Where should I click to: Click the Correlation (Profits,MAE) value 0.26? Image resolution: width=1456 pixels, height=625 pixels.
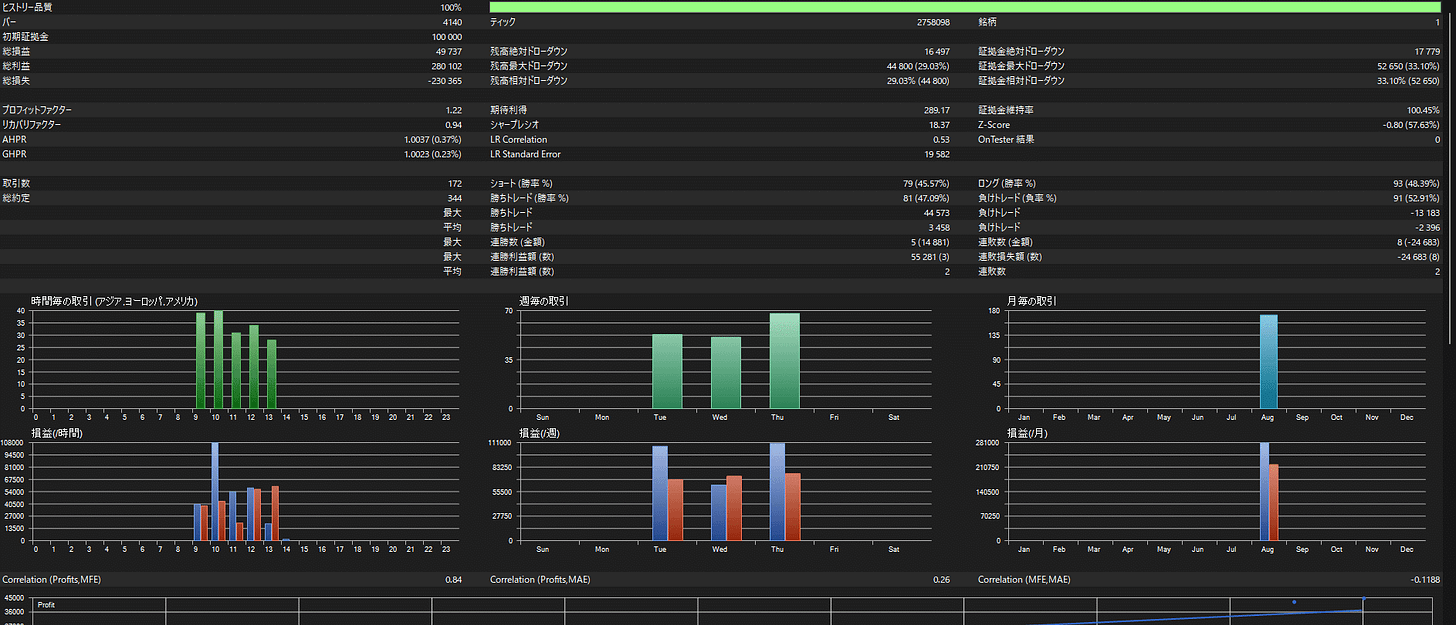tap(942, 579)
